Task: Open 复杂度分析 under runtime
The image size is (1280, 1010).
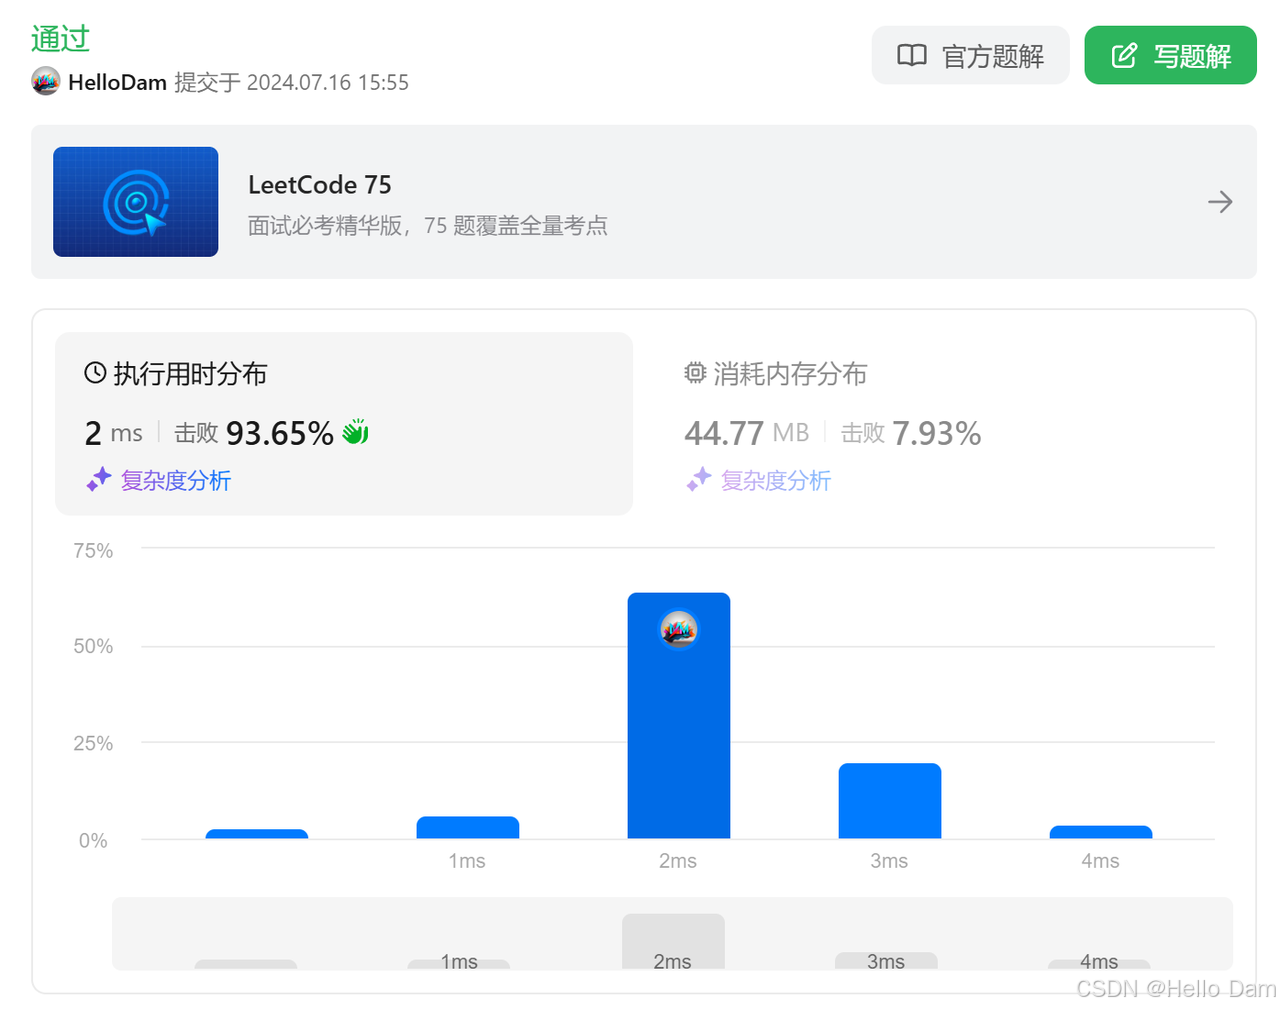Action: [176, 481]
